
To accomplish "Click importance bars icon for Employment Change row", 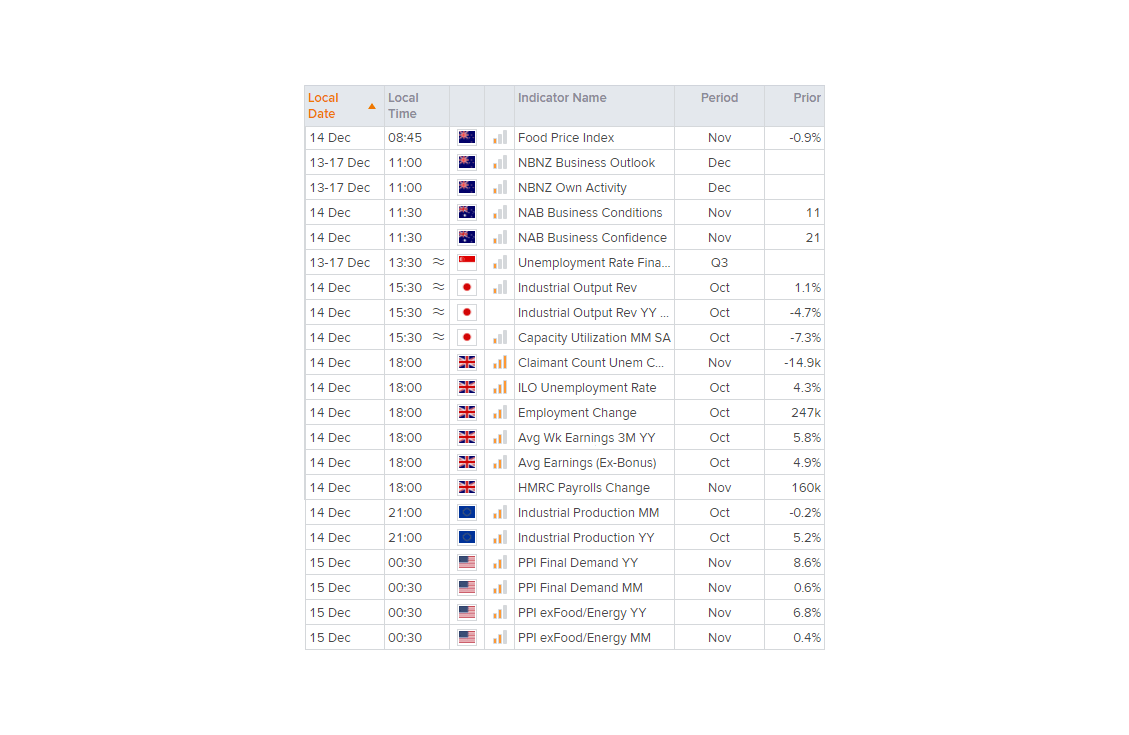I will click(499, 413).
